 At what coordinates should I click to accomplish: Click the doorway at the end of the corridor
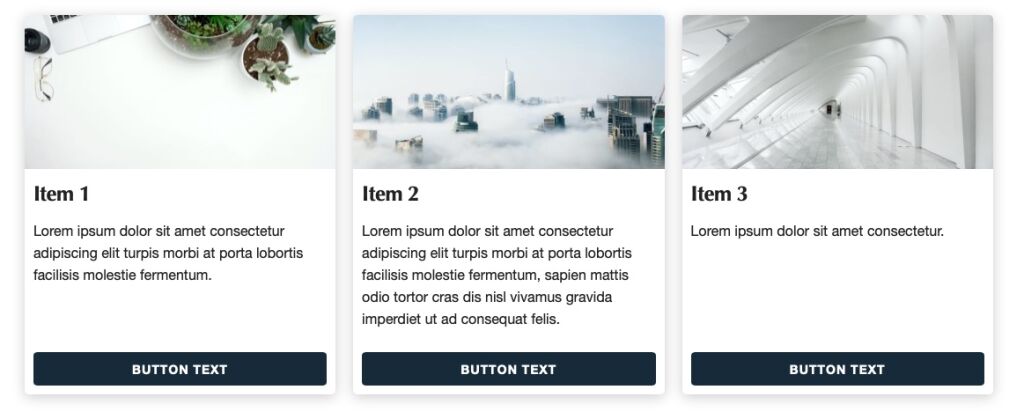[831, 108]
